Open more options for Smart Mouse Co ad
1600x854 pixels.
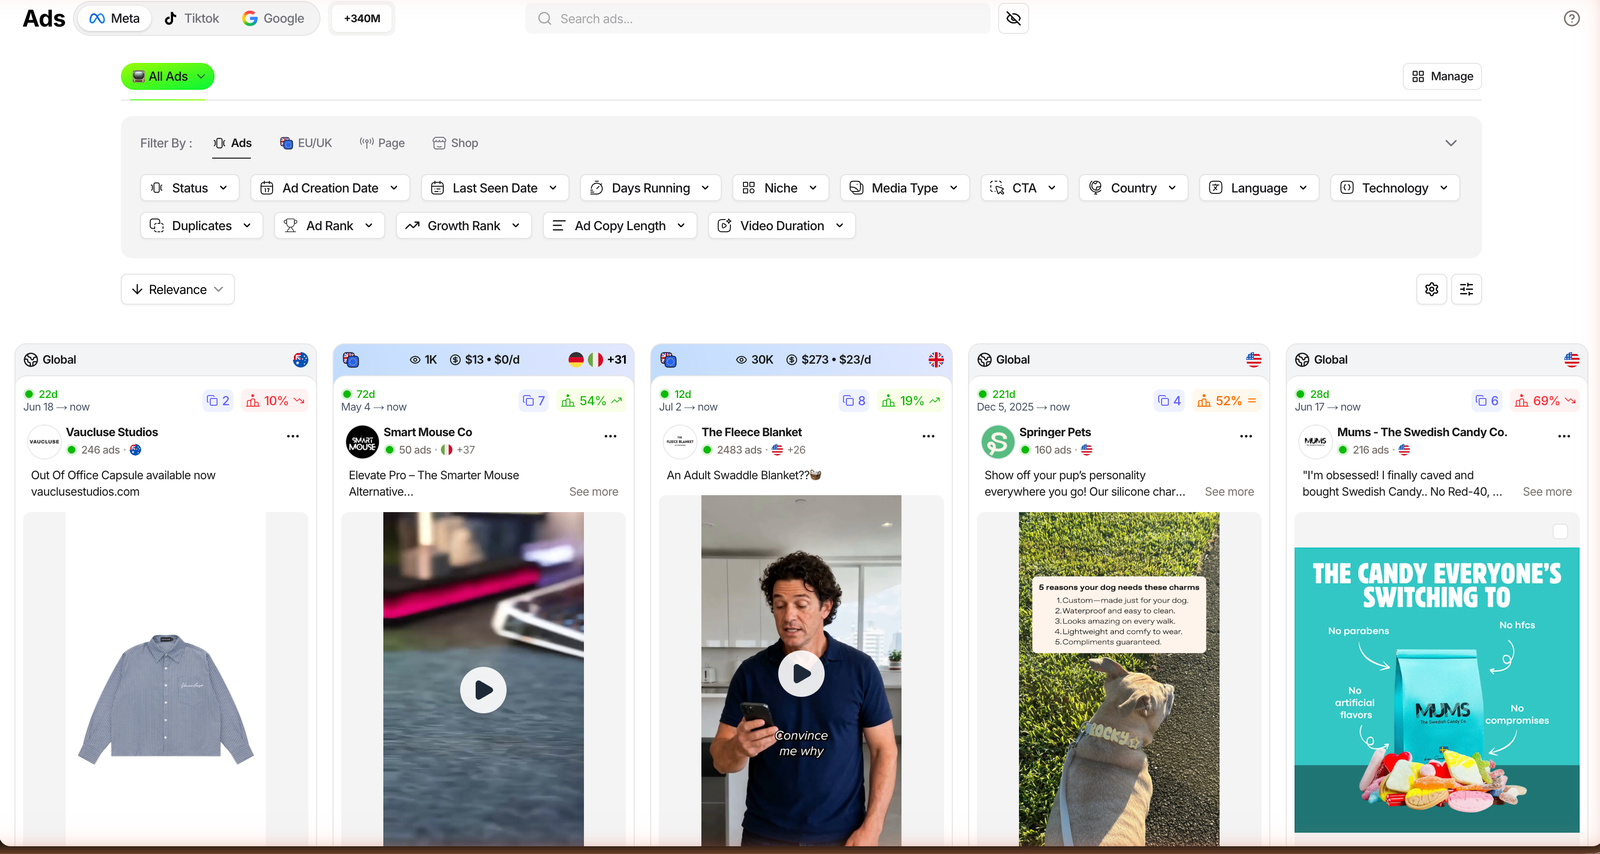(610, 436)
